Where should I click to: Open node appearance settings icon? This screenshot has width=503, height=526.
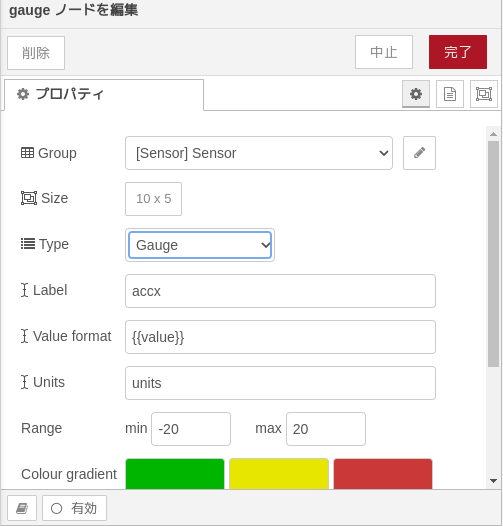pos(484,94)
